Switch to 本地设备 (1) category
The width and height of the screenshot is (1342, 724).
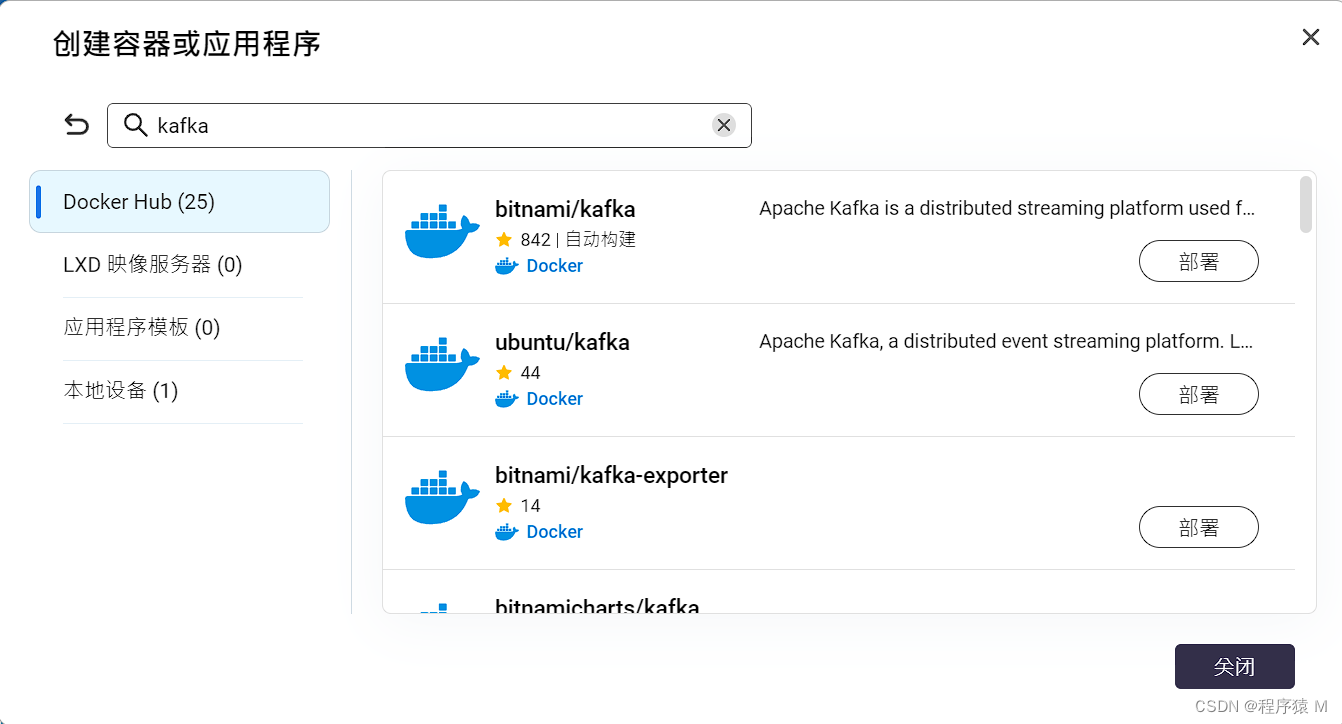[183, 391]
